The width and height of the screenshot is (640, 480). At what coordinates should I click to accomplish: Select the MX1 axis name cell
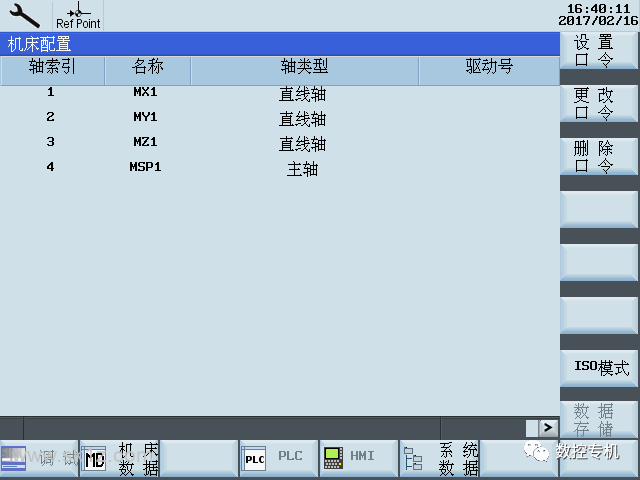click(x=145, y=92)
